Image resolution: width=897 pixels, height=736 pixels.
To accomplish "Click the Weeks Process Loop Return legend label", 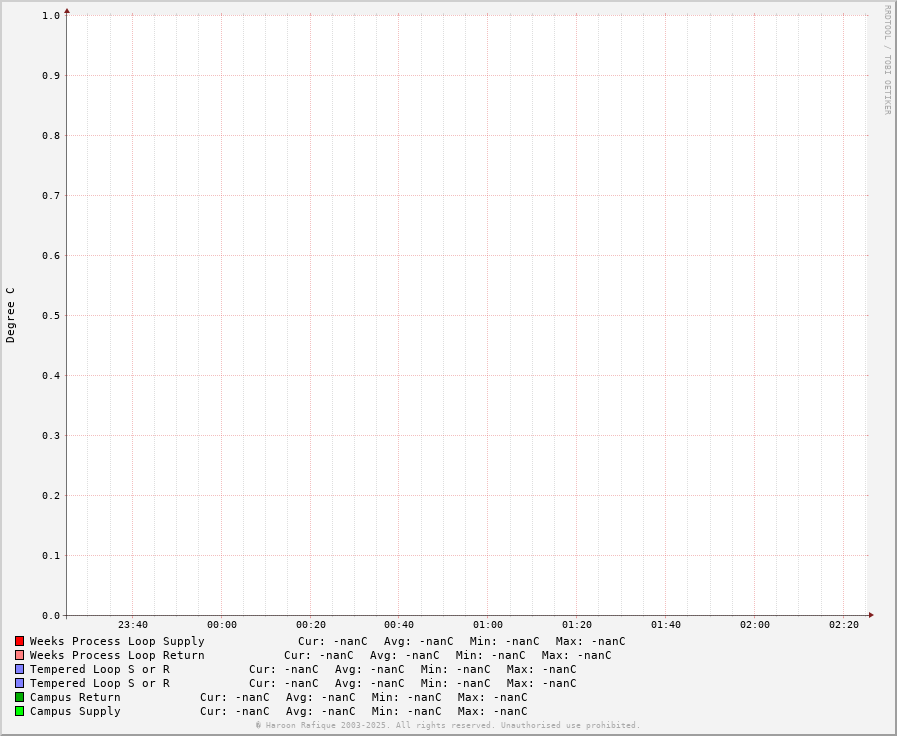I will pos(117,655).
